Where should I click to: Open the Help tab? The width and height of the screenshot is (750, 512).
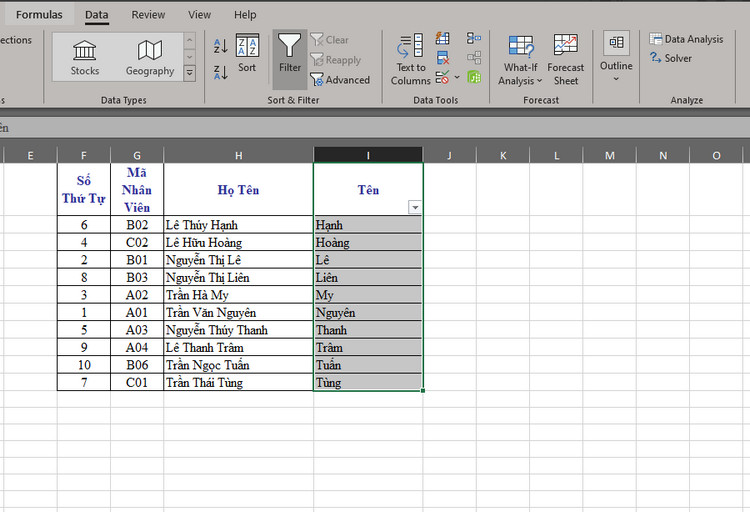click(245, 15)
